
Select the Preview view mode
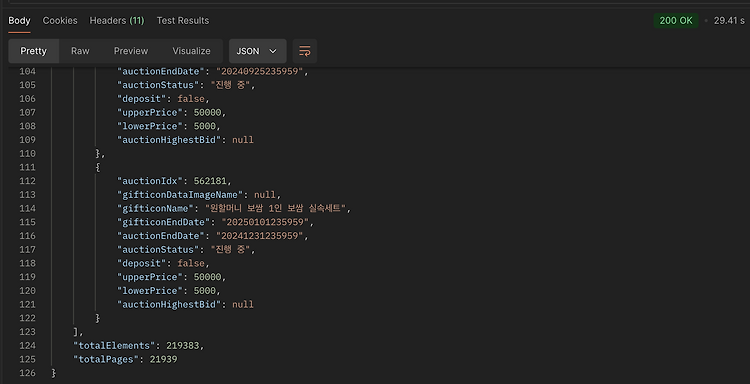131,51
